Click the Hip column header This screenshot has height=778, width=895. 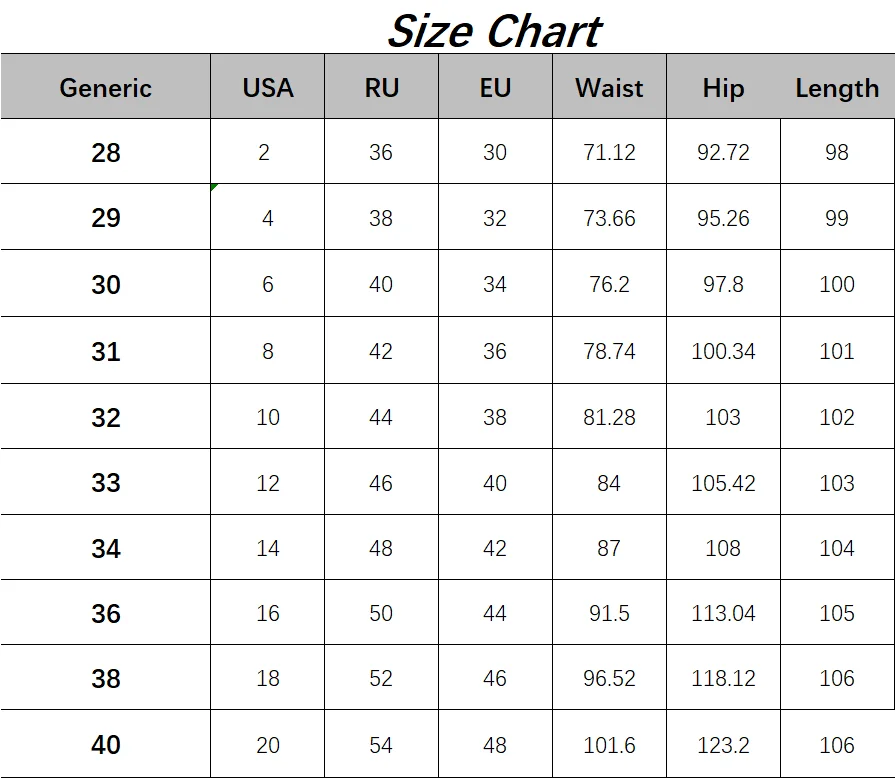(723, 88)
